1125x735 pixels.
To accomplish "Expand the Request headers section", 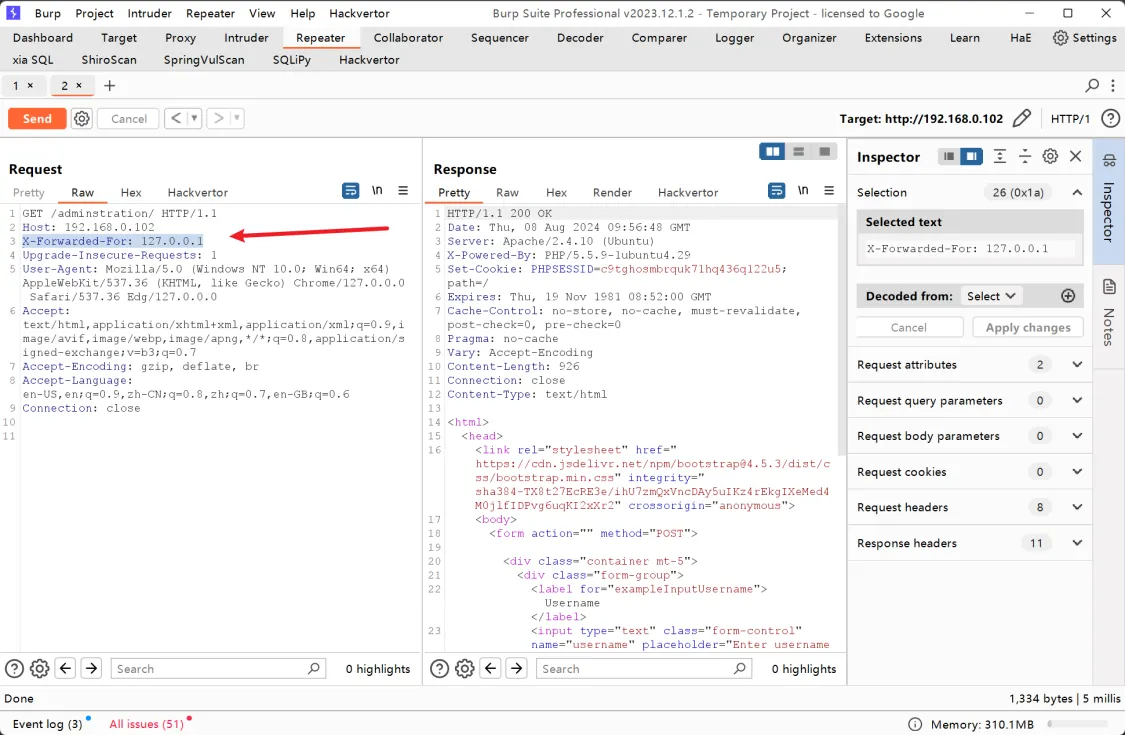I will [1077, 508].
